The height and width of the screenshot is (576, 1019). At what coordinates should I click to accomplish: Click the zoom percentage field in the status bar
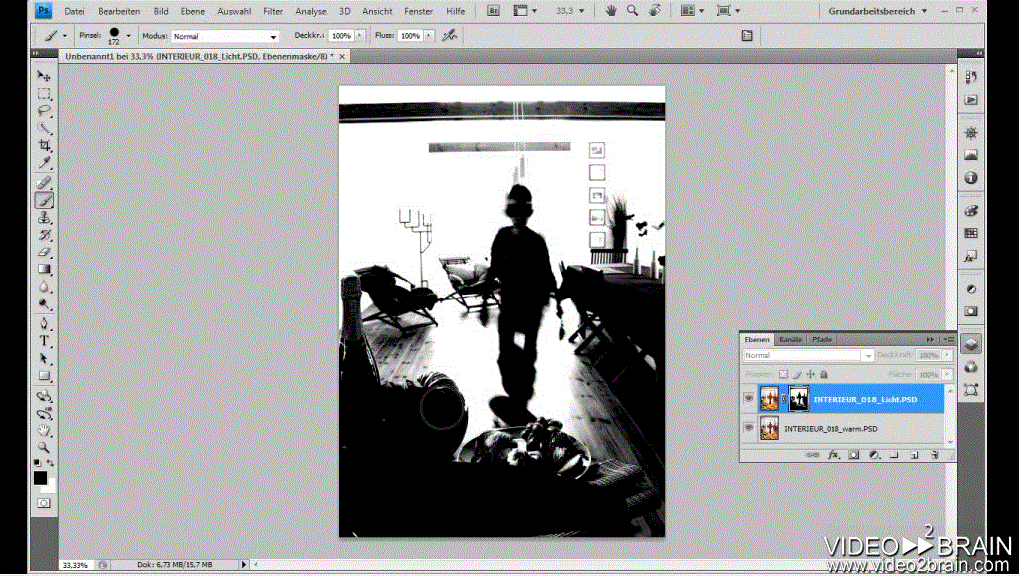click(x=75, y=565)
